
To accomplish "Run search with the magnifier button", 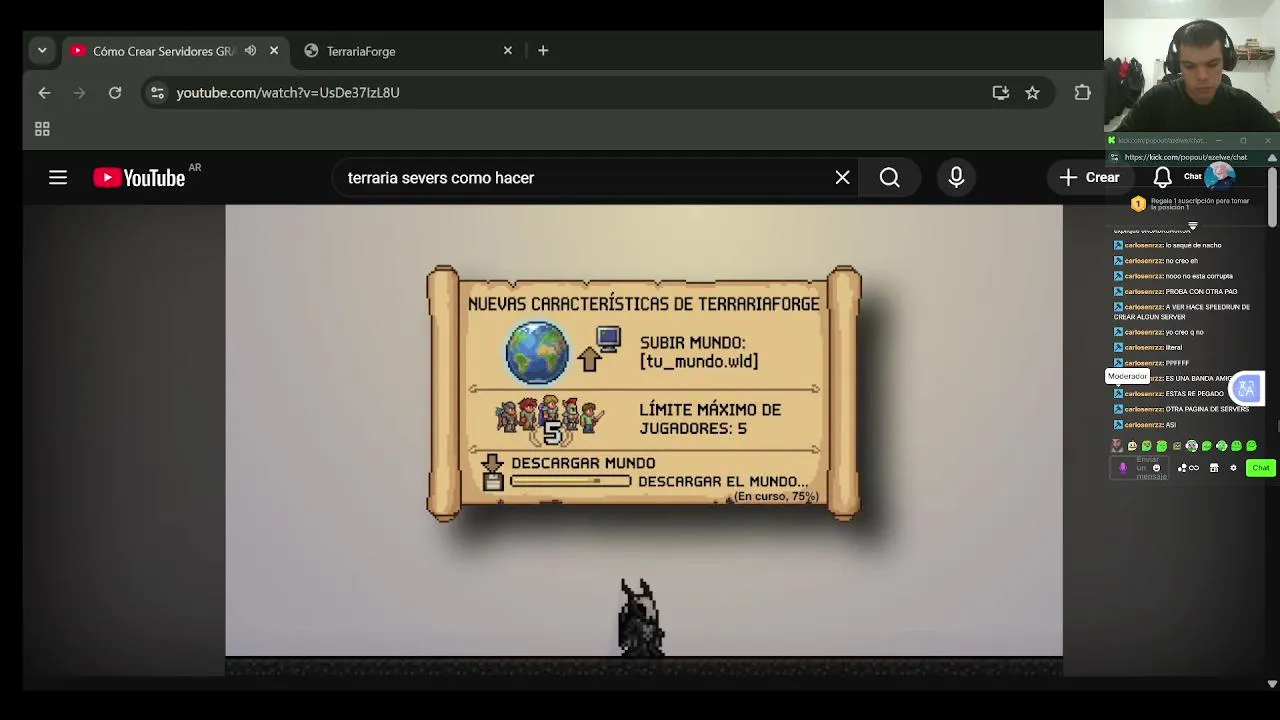I will [890, 177].
